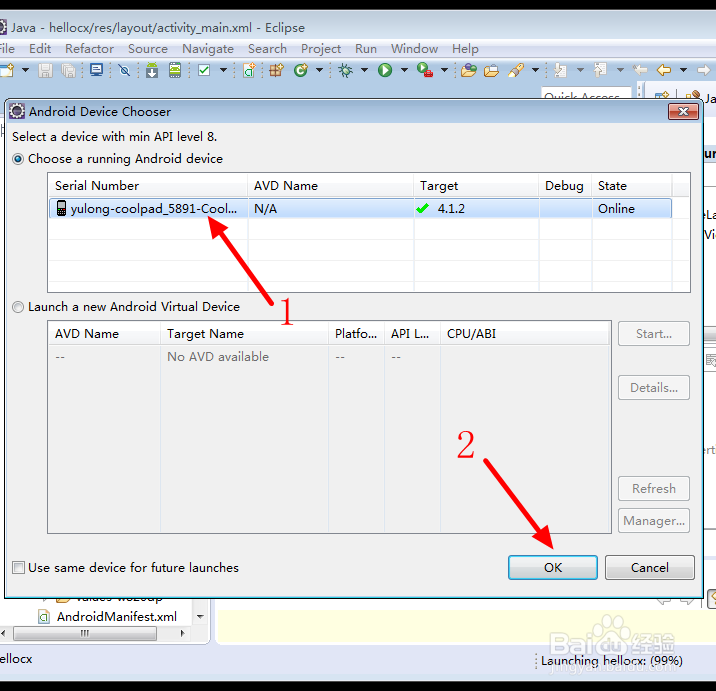The width and height of the screenshot is (716, 691).
Task: Click the Serial Number column header
Action: point(147,185)
